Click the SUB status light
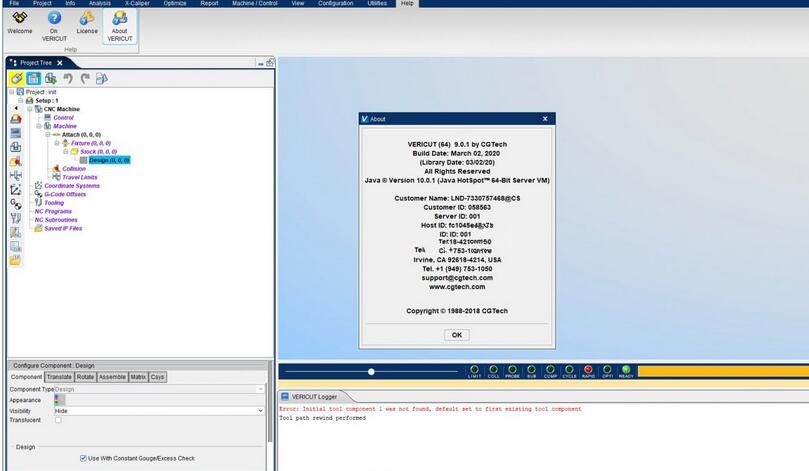This screenshot has height=471, width=809. [531, 369]
